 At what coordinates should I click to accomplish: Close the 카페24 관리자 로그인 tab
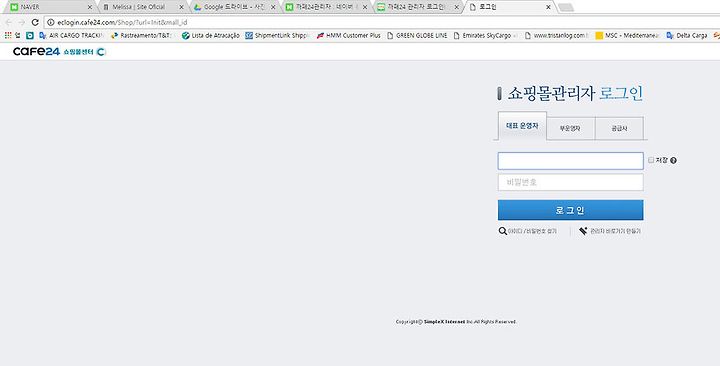[x=456, y=7]
